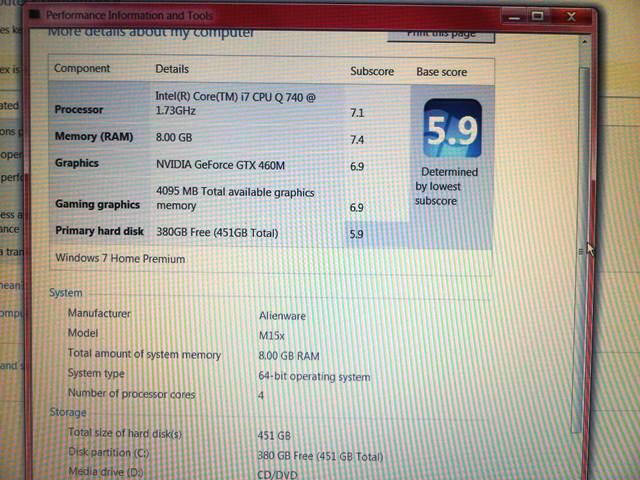640x480 pixels.
Task: Click the 8.00 GB RAM value
Action: (x=289, y=356)
